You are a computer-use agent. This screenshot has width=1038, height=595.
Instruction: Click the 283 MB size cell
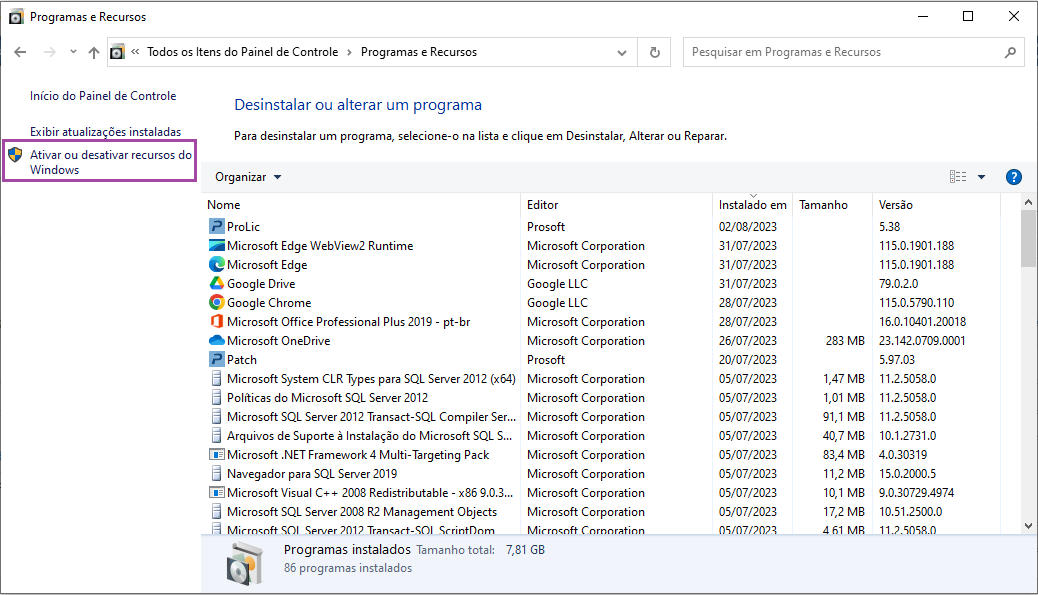click(x=845, y=341)
